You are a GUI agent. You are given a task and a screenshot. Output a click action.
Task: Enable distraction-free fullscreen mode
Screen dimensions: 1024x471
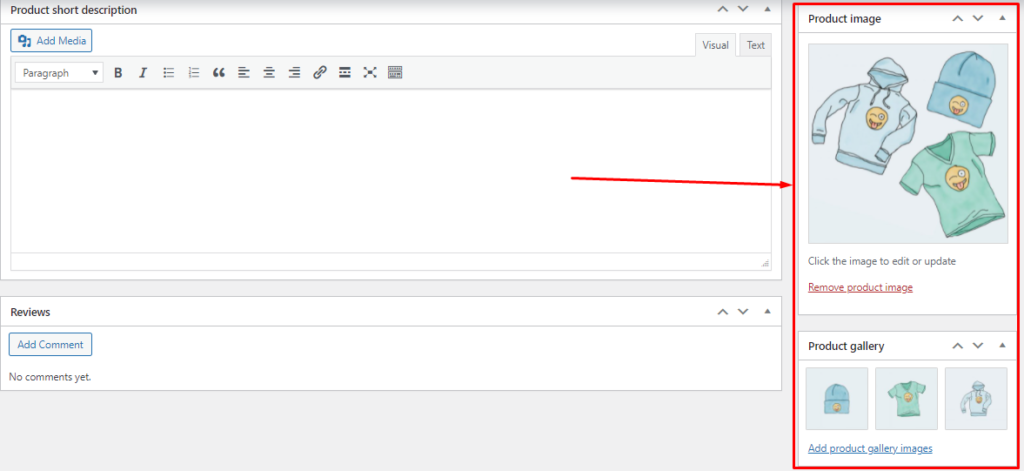click(x=370, y=73)
